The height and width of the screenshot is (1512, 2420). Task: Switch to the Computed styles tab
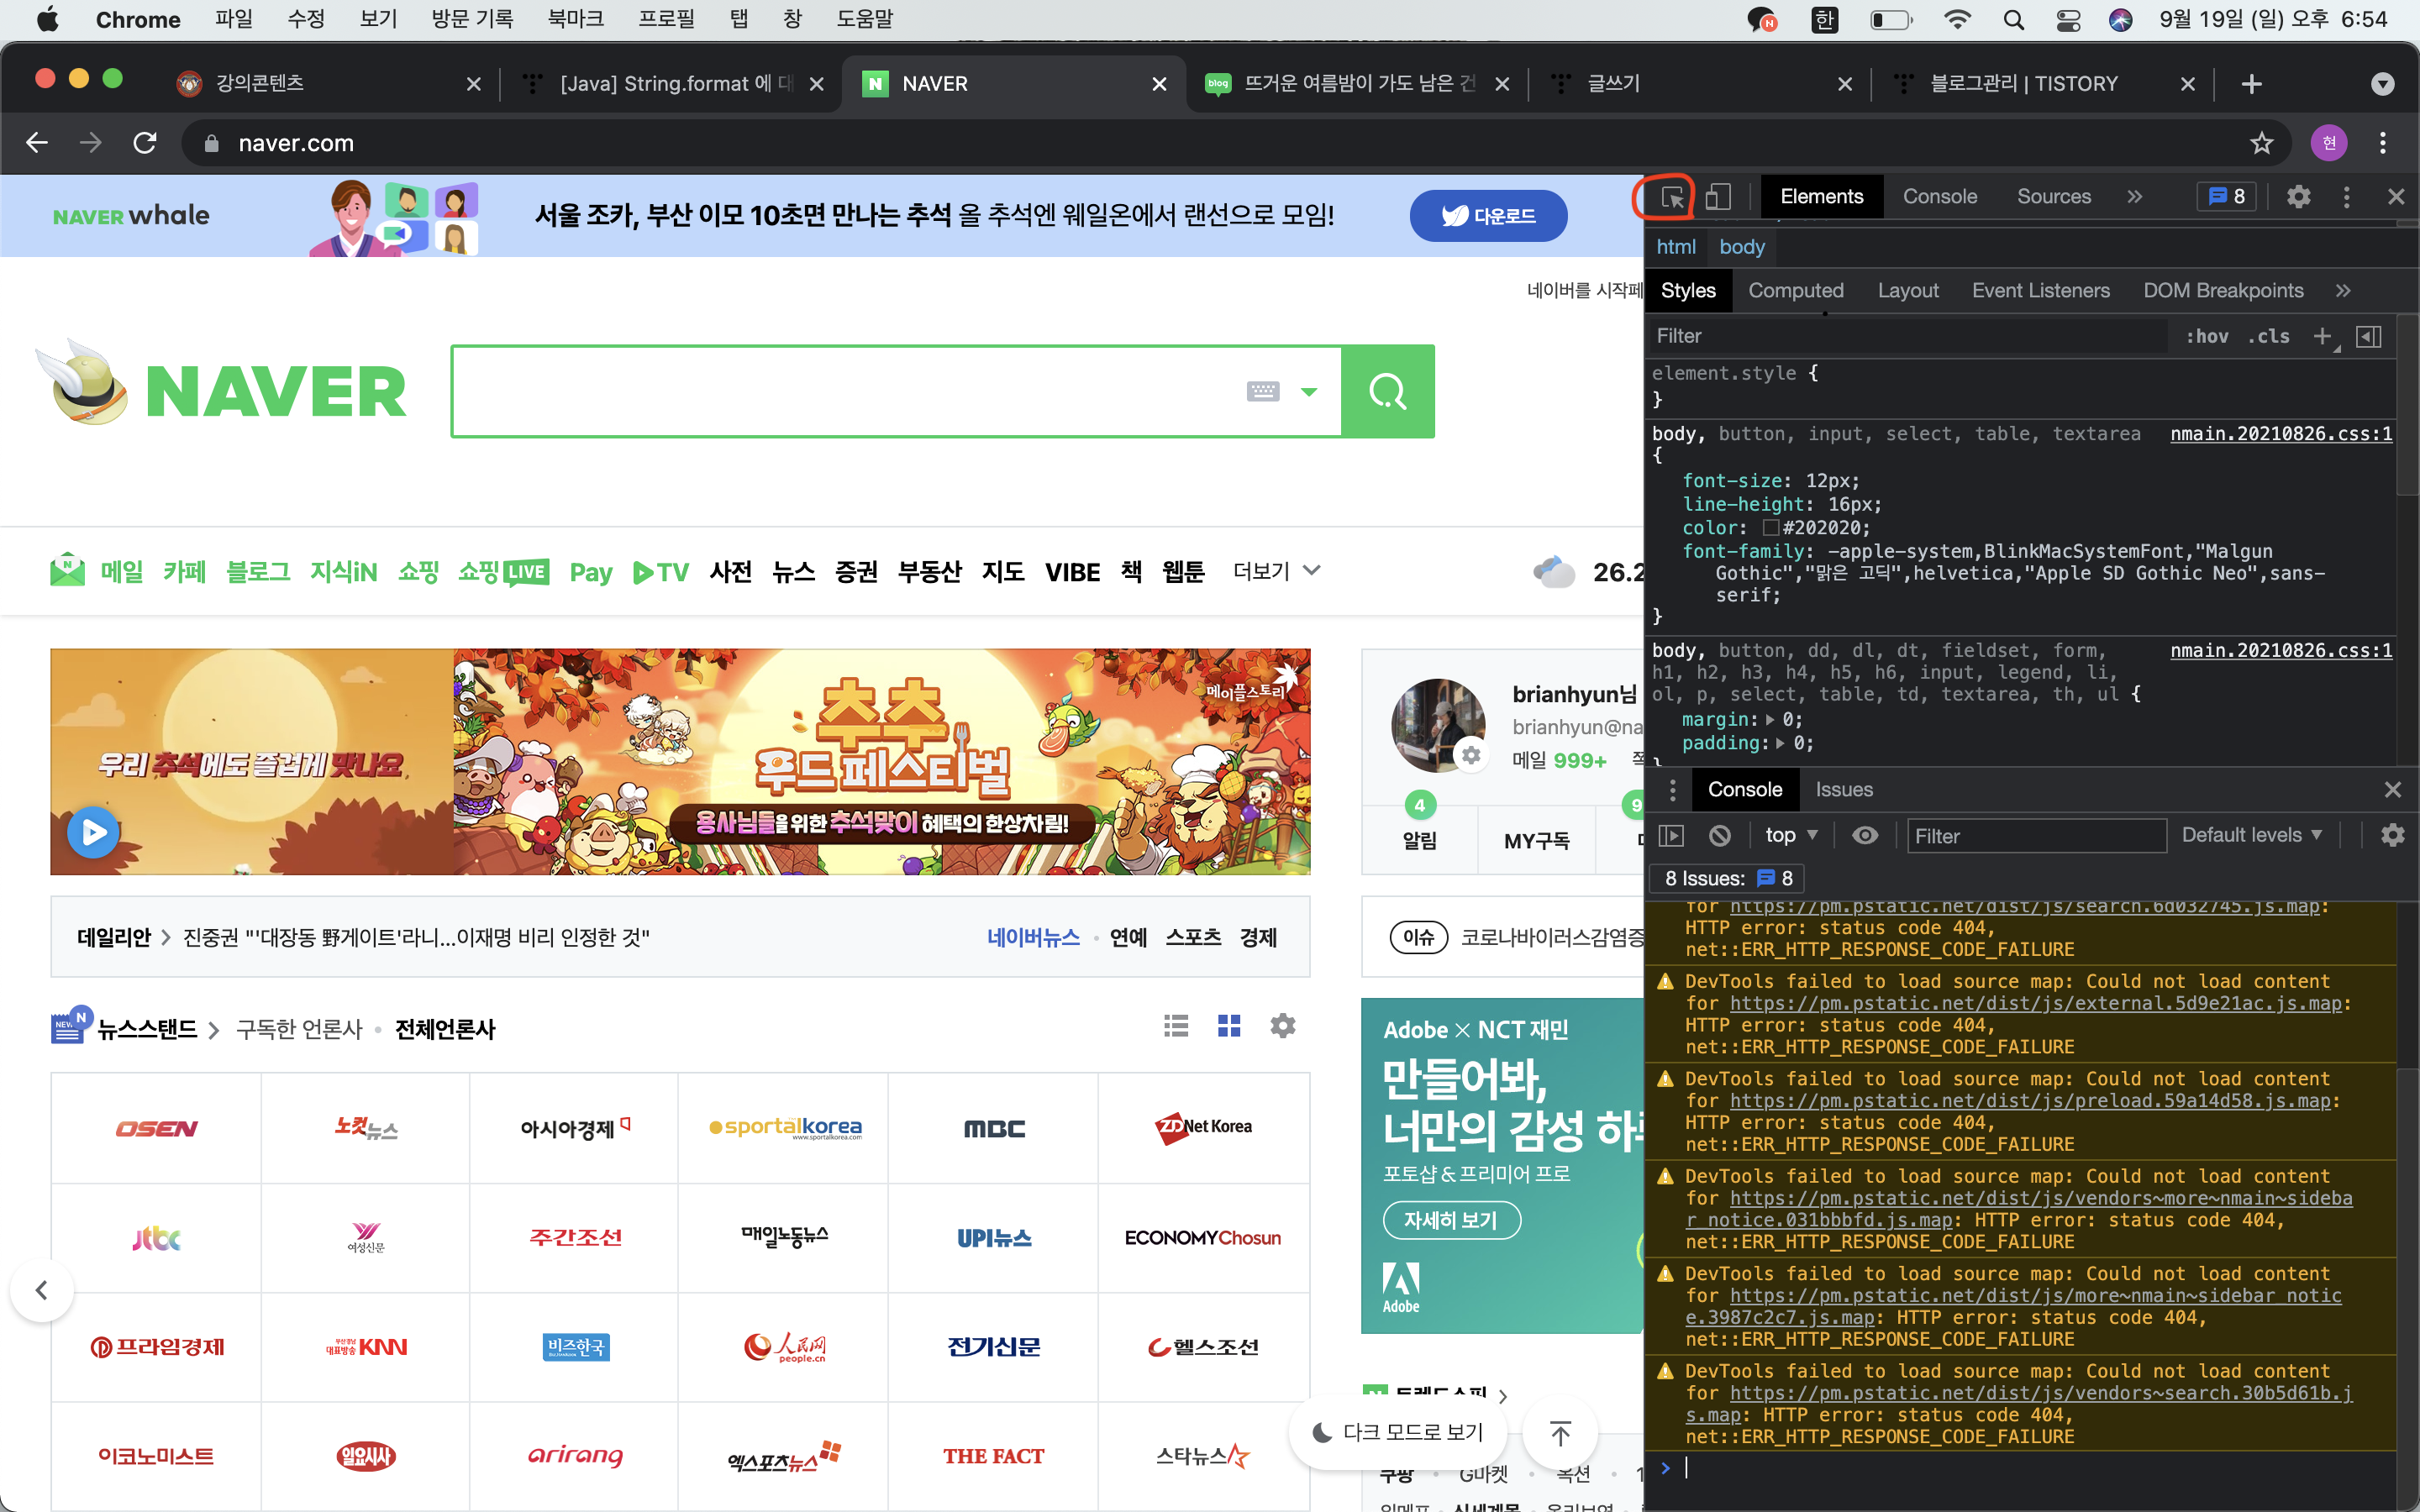click(1795, 291)
